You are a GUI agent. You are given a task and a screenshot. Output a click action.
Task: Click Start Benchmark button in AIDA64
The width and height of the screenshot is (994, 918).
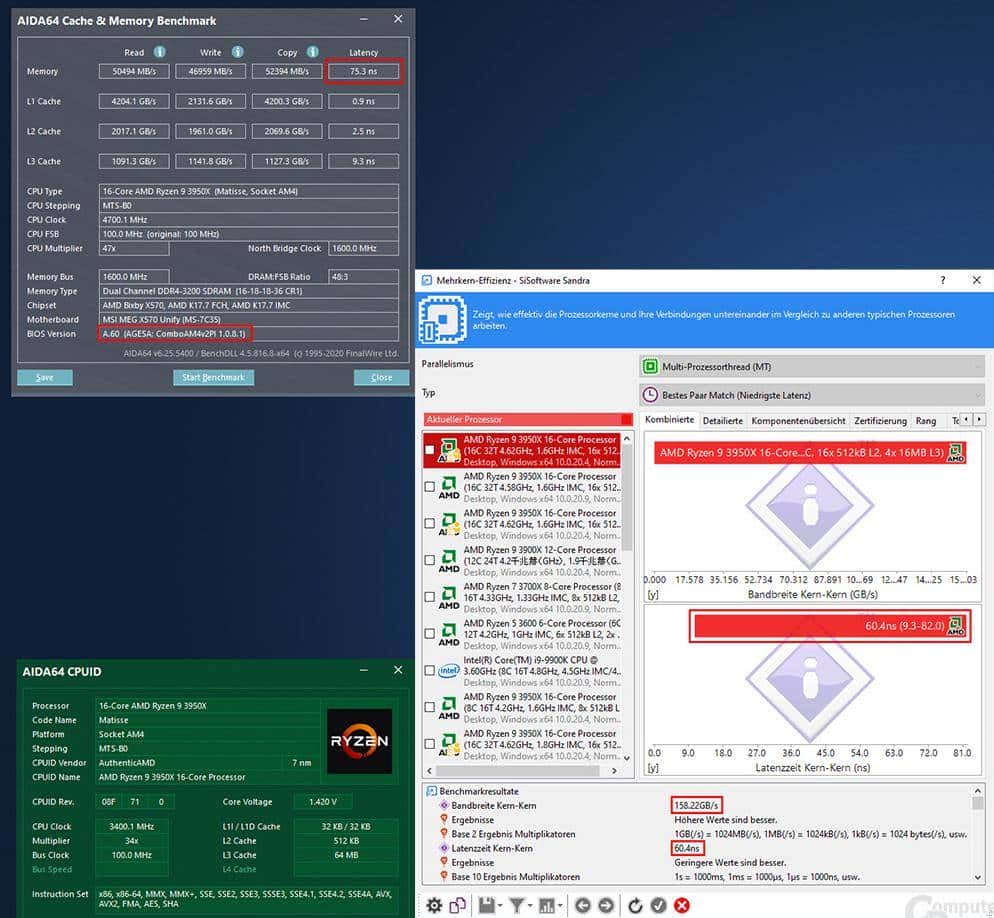pyautogui.click(x=214, y=378)
